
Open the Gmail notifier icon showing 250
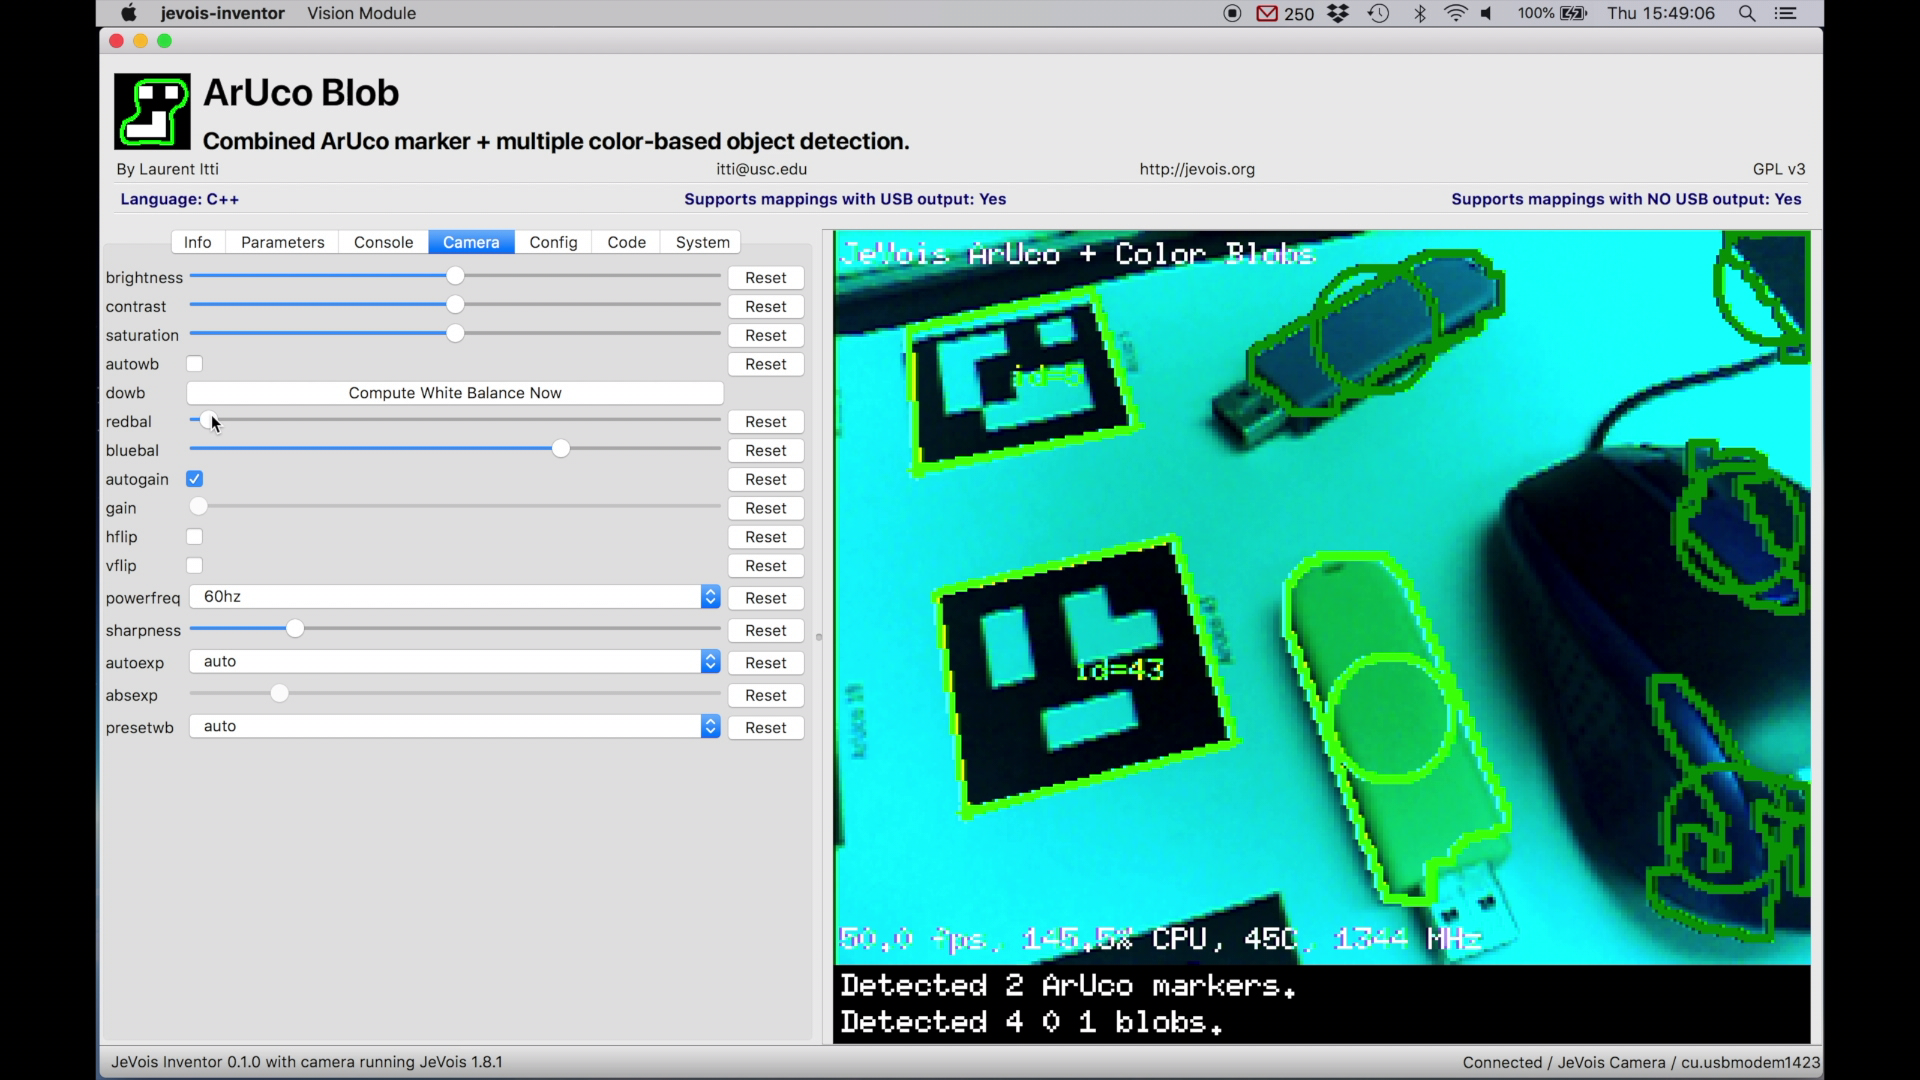coord(1285,13)
